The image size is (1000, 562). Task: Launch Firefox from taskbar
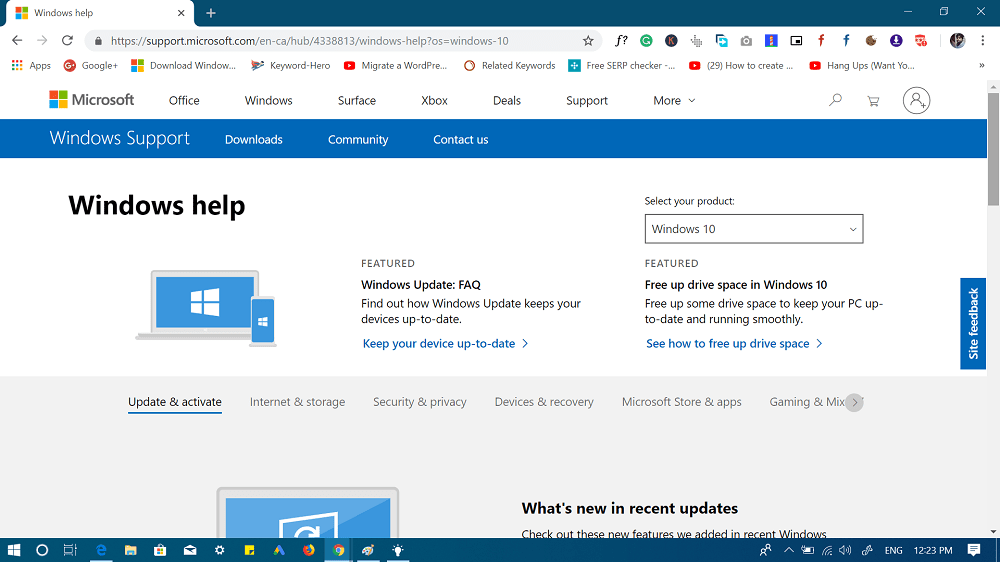[309, 550]
